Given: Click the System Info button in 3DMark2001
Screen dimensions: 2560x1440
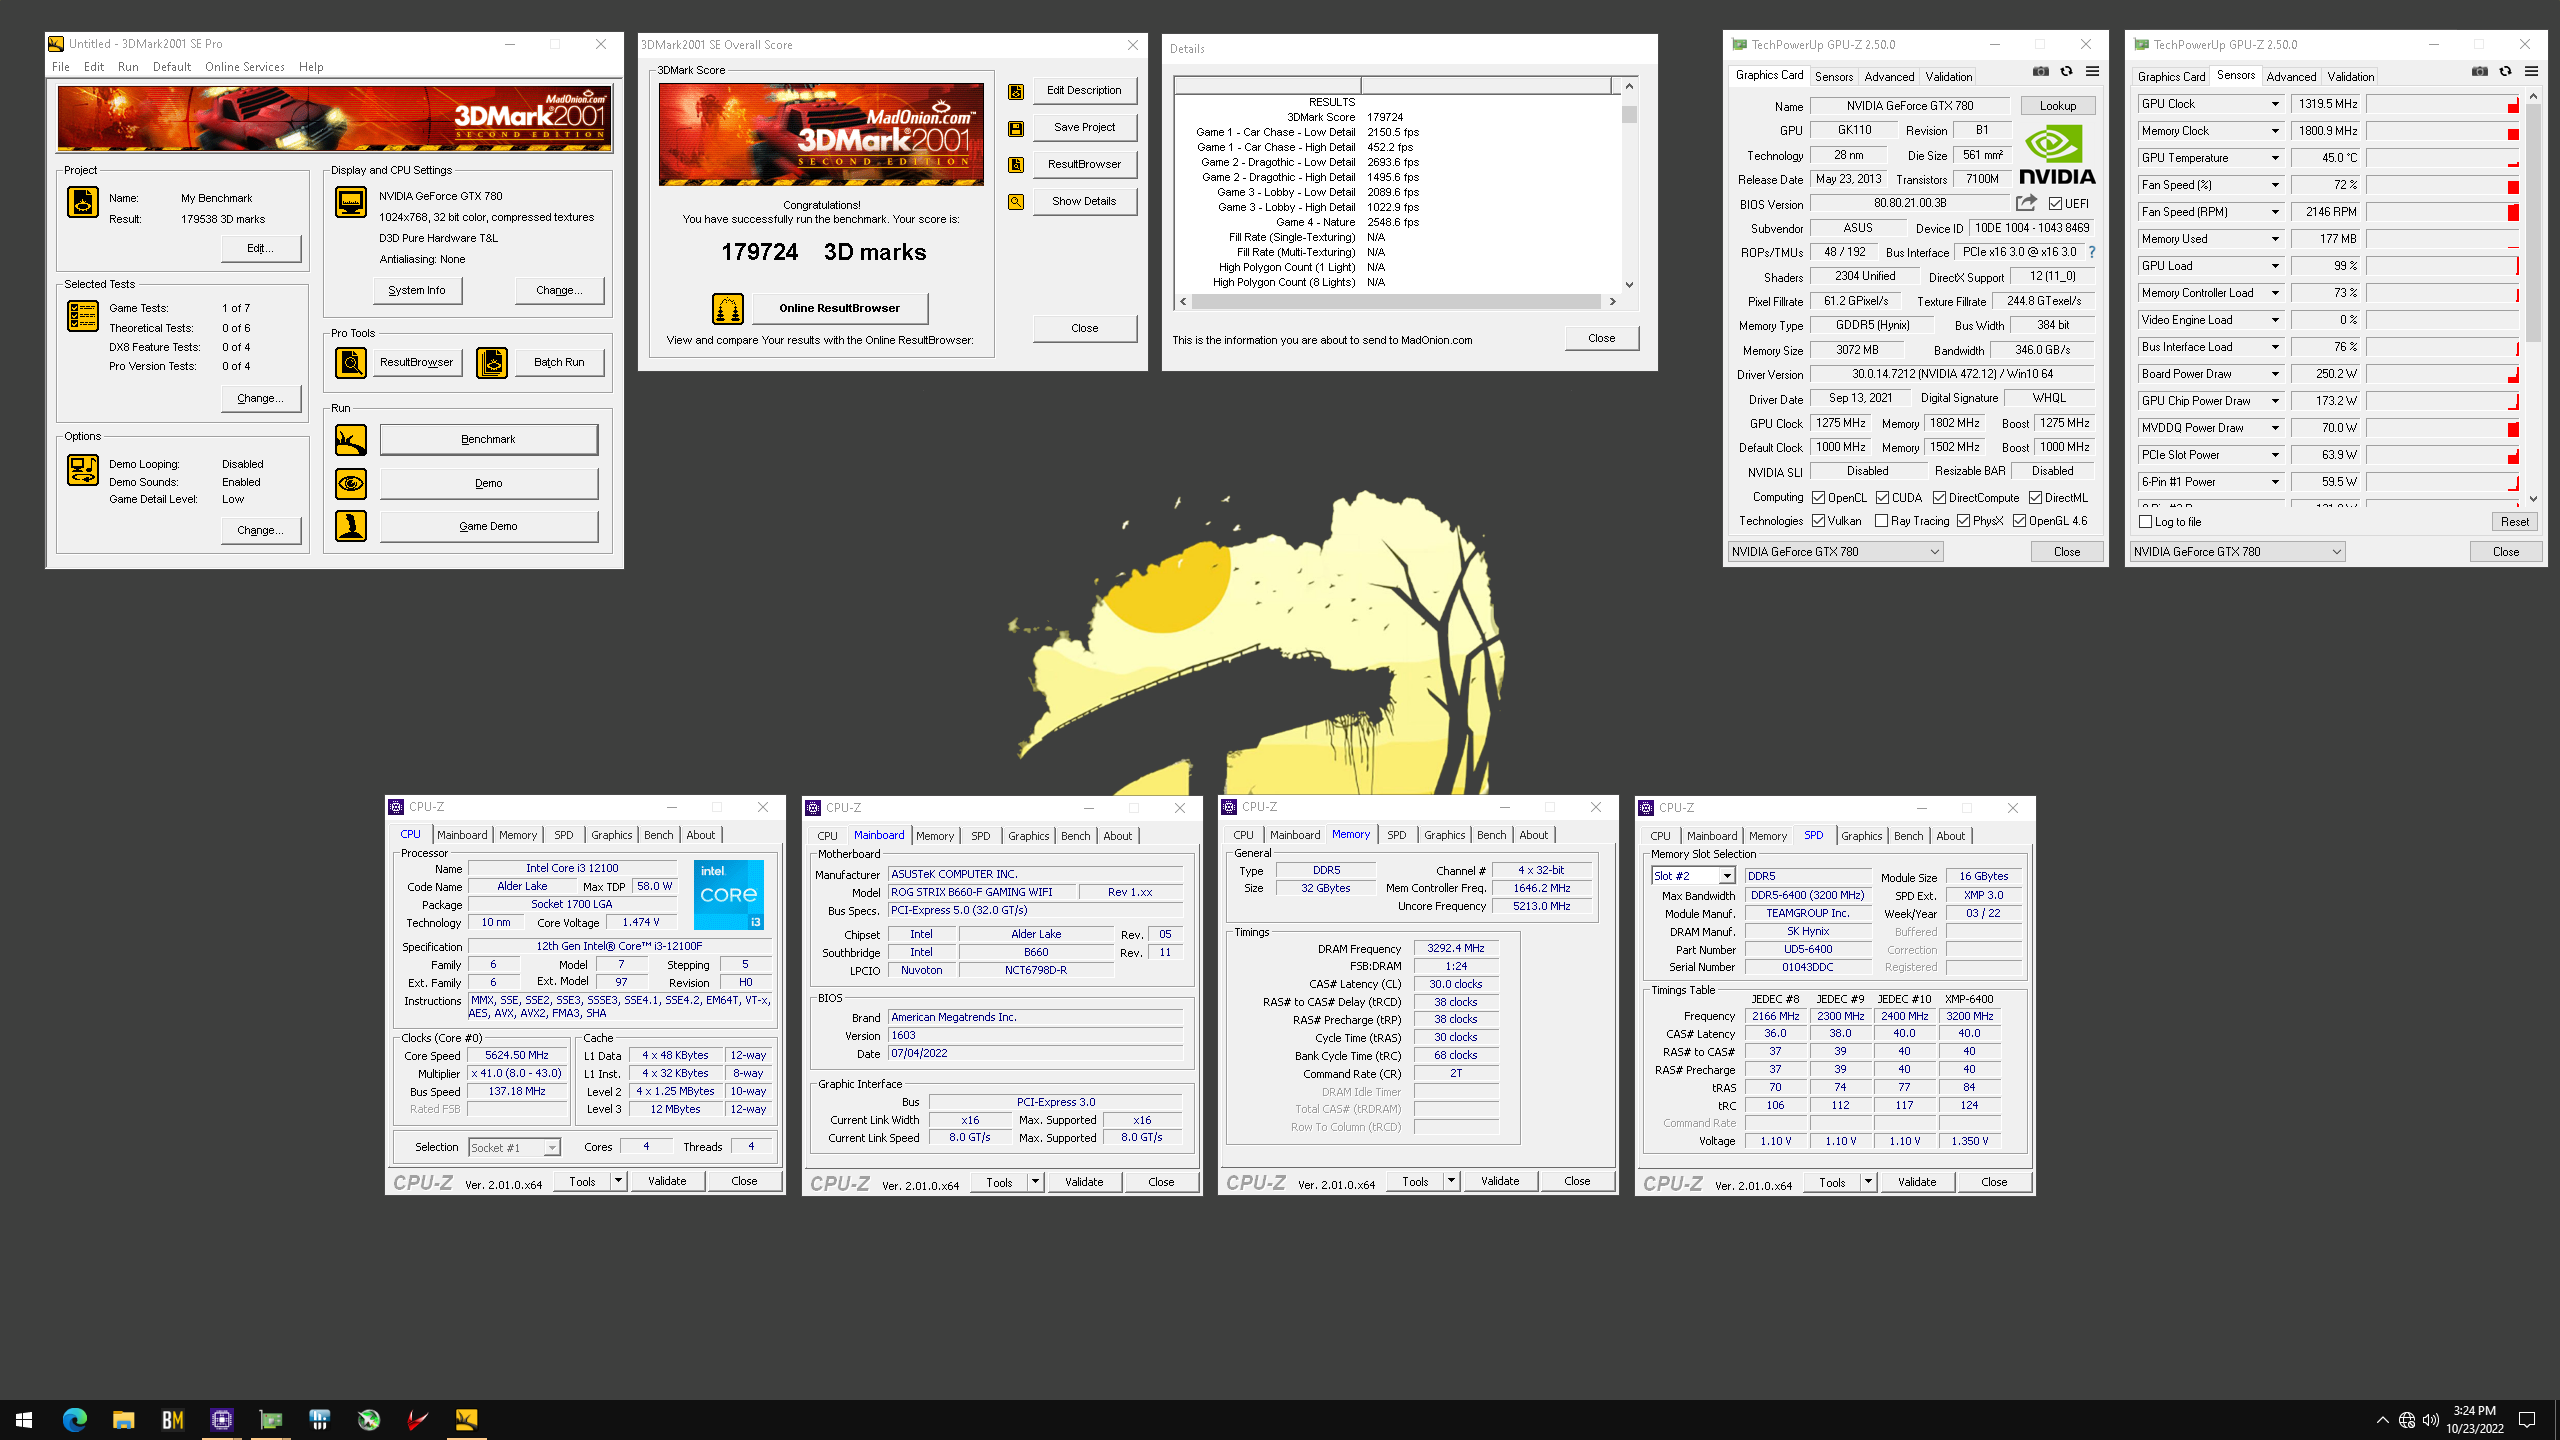Looking at the screenshot, I should click(417, 290).
